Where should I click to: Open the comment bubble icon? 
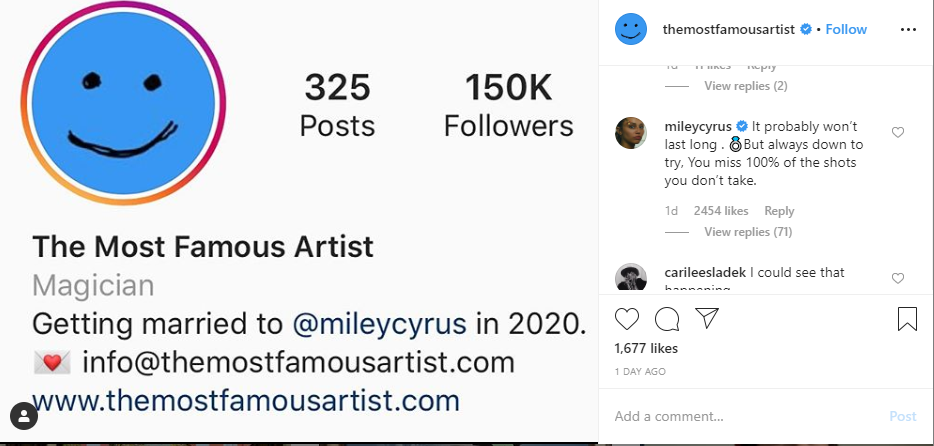tap(667, 319)
